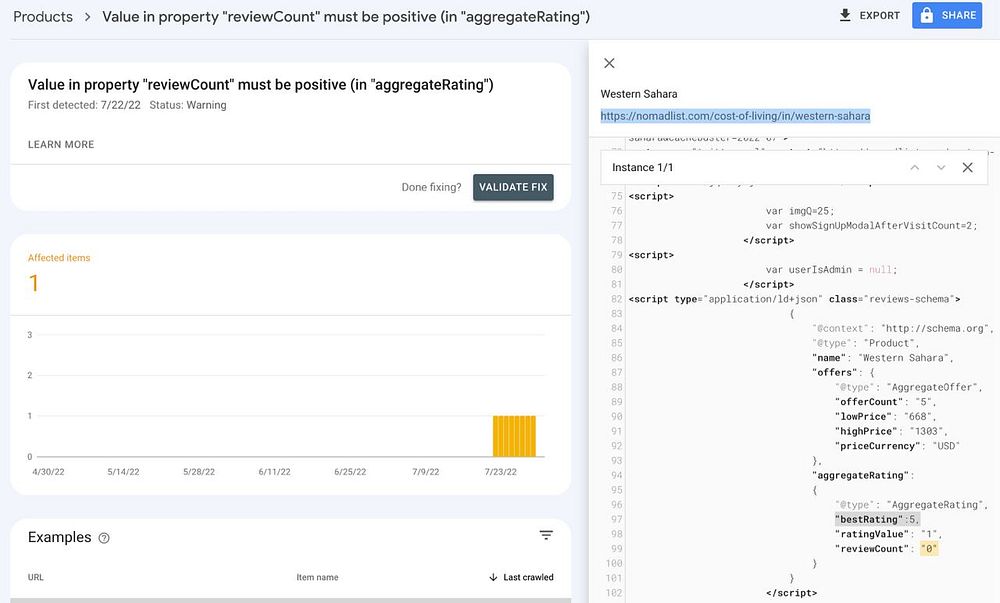
Task: Click the "ratingValue" code line
Action: pos(888,534)
